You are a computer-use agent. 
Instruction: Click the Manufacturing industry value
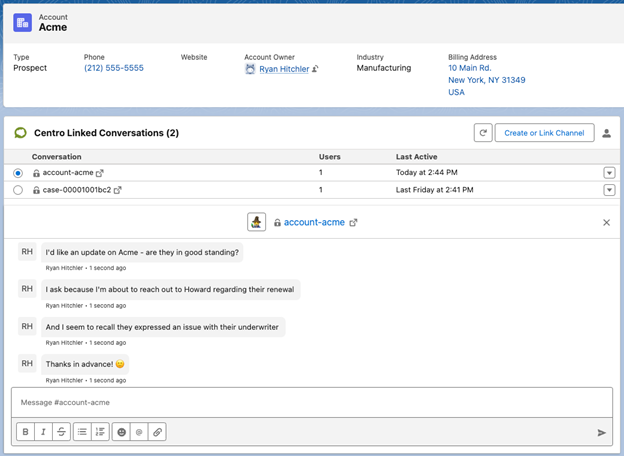pos(384,68)
